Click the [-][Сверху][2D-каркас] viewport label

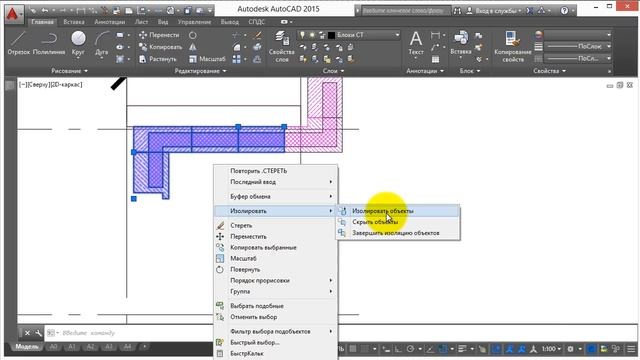(51, 85)
